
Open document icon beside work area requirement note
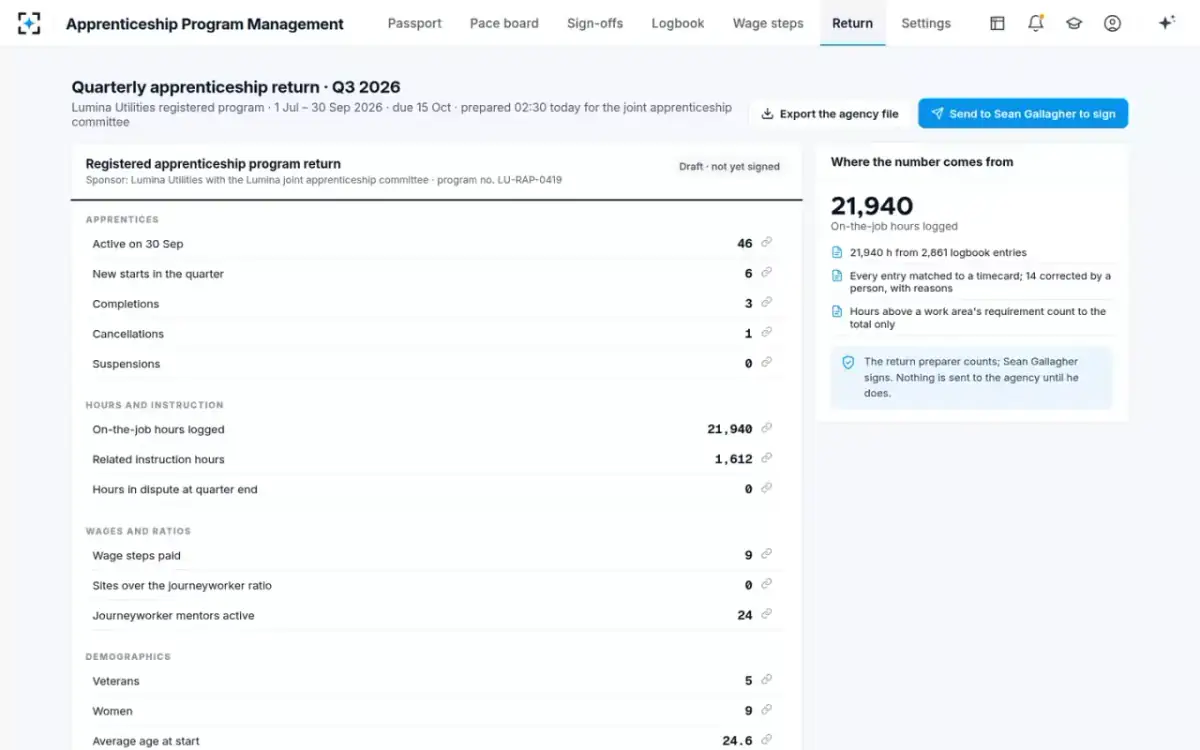tap(837, 312)
